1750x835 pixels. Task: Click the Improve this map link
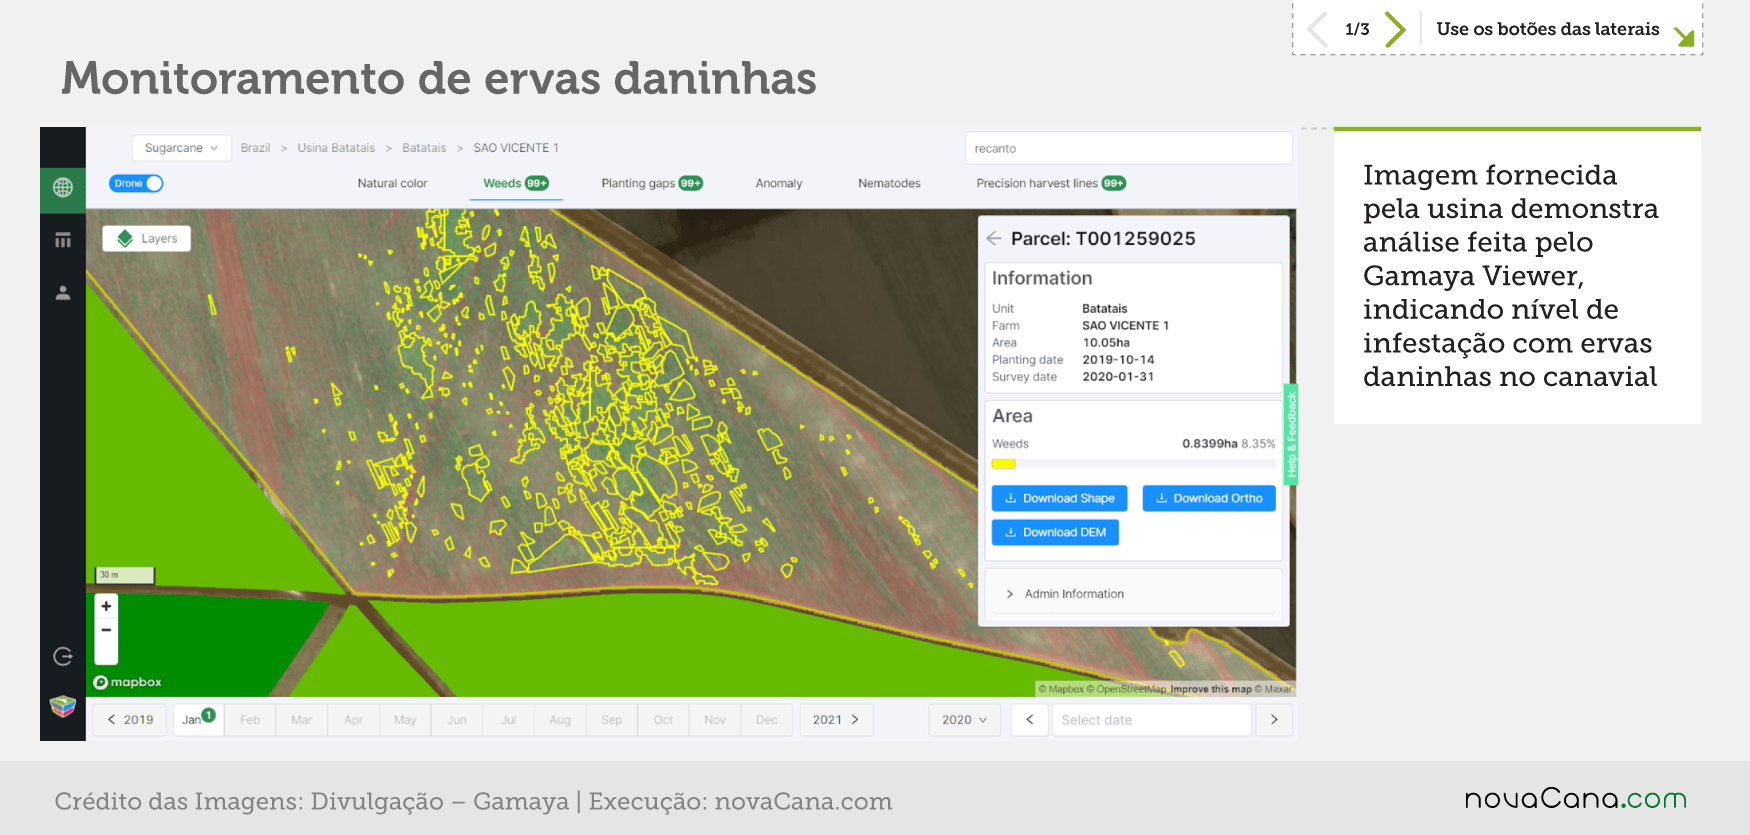pyautogui.click(x=1211, y=689)
